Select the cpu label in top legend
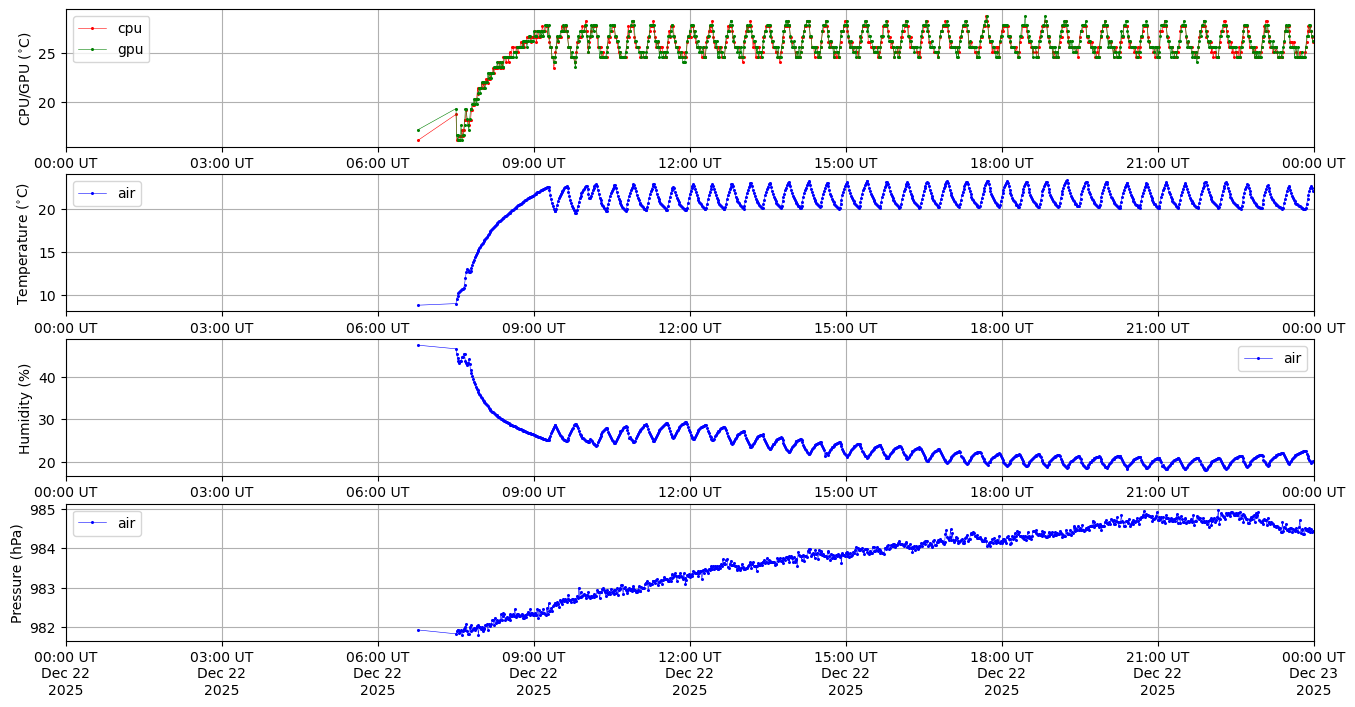 point(130,29)
